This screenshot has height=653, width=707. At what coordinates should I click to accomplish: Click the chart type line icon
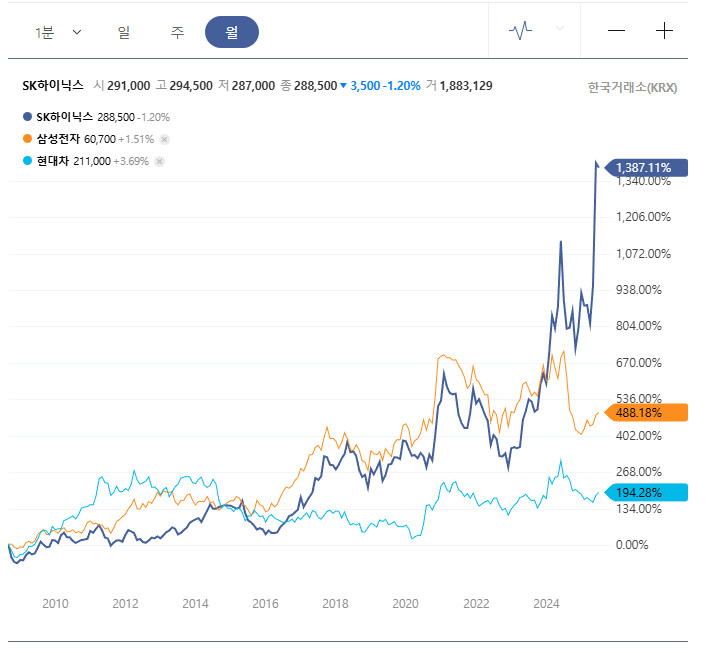click(521, 31)
